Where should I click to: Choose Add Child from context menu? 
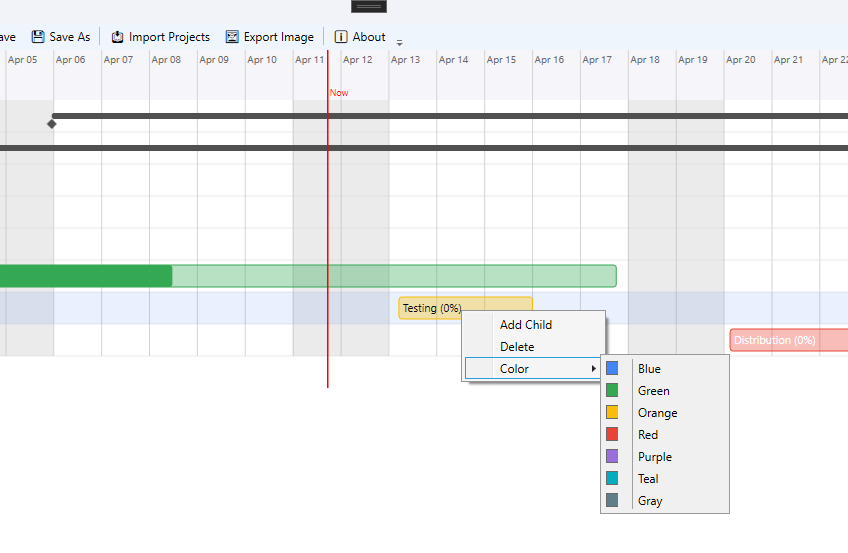coord(534,324)
